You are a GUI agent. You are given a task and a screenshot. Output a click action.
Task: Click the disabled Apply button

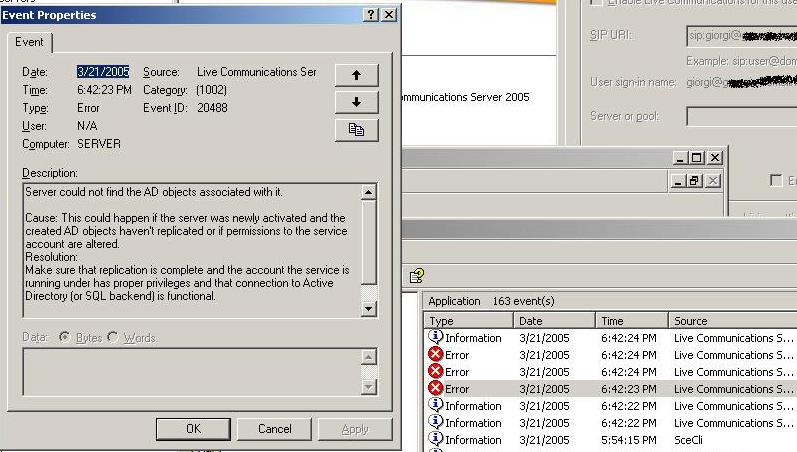pos(355,429)
